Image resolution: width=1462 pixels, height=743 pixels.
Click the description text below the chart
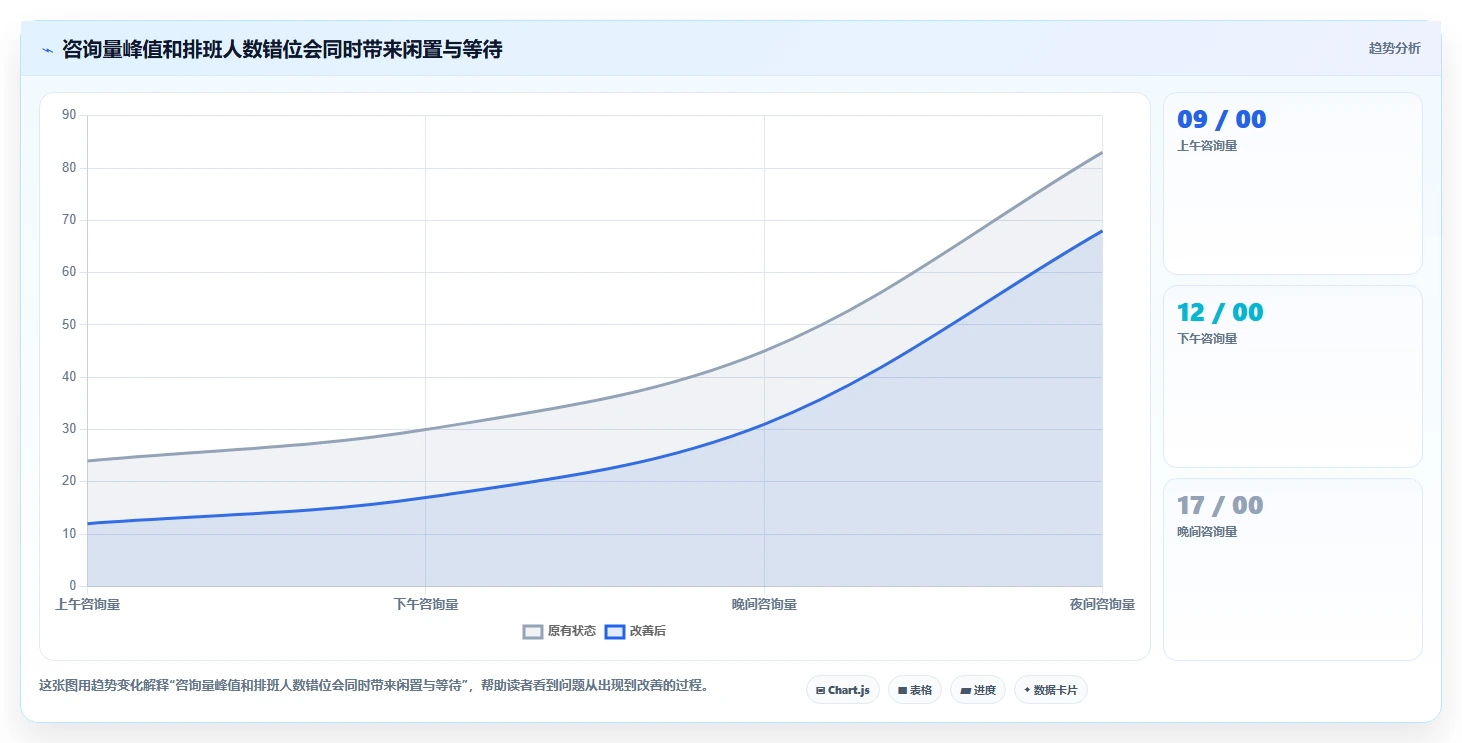(x=373, y=686)
